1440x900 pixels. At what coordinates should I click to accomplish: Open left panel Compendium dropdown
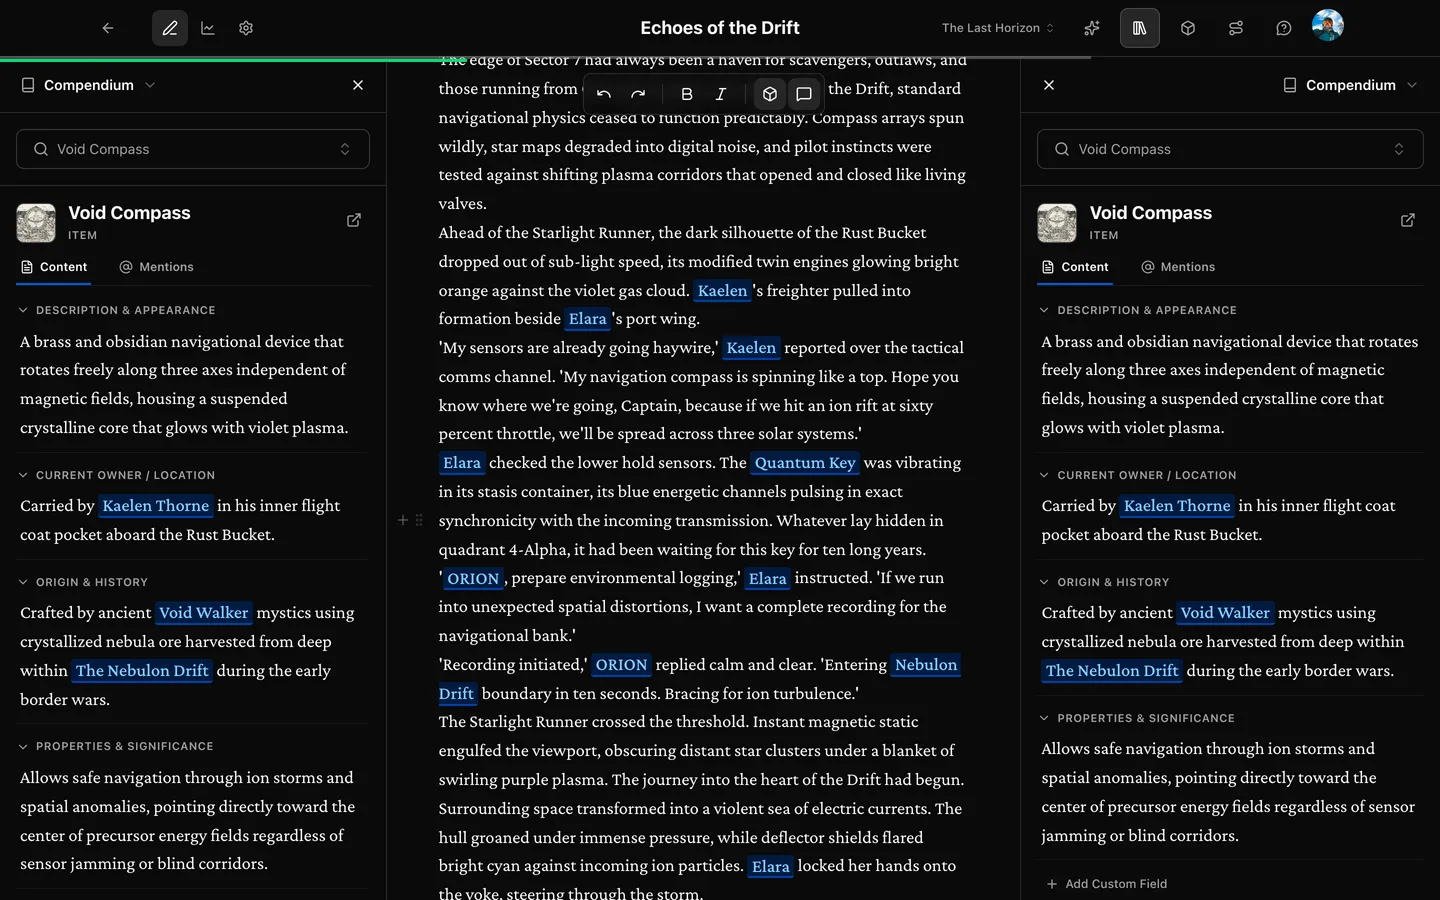point(88,85)
